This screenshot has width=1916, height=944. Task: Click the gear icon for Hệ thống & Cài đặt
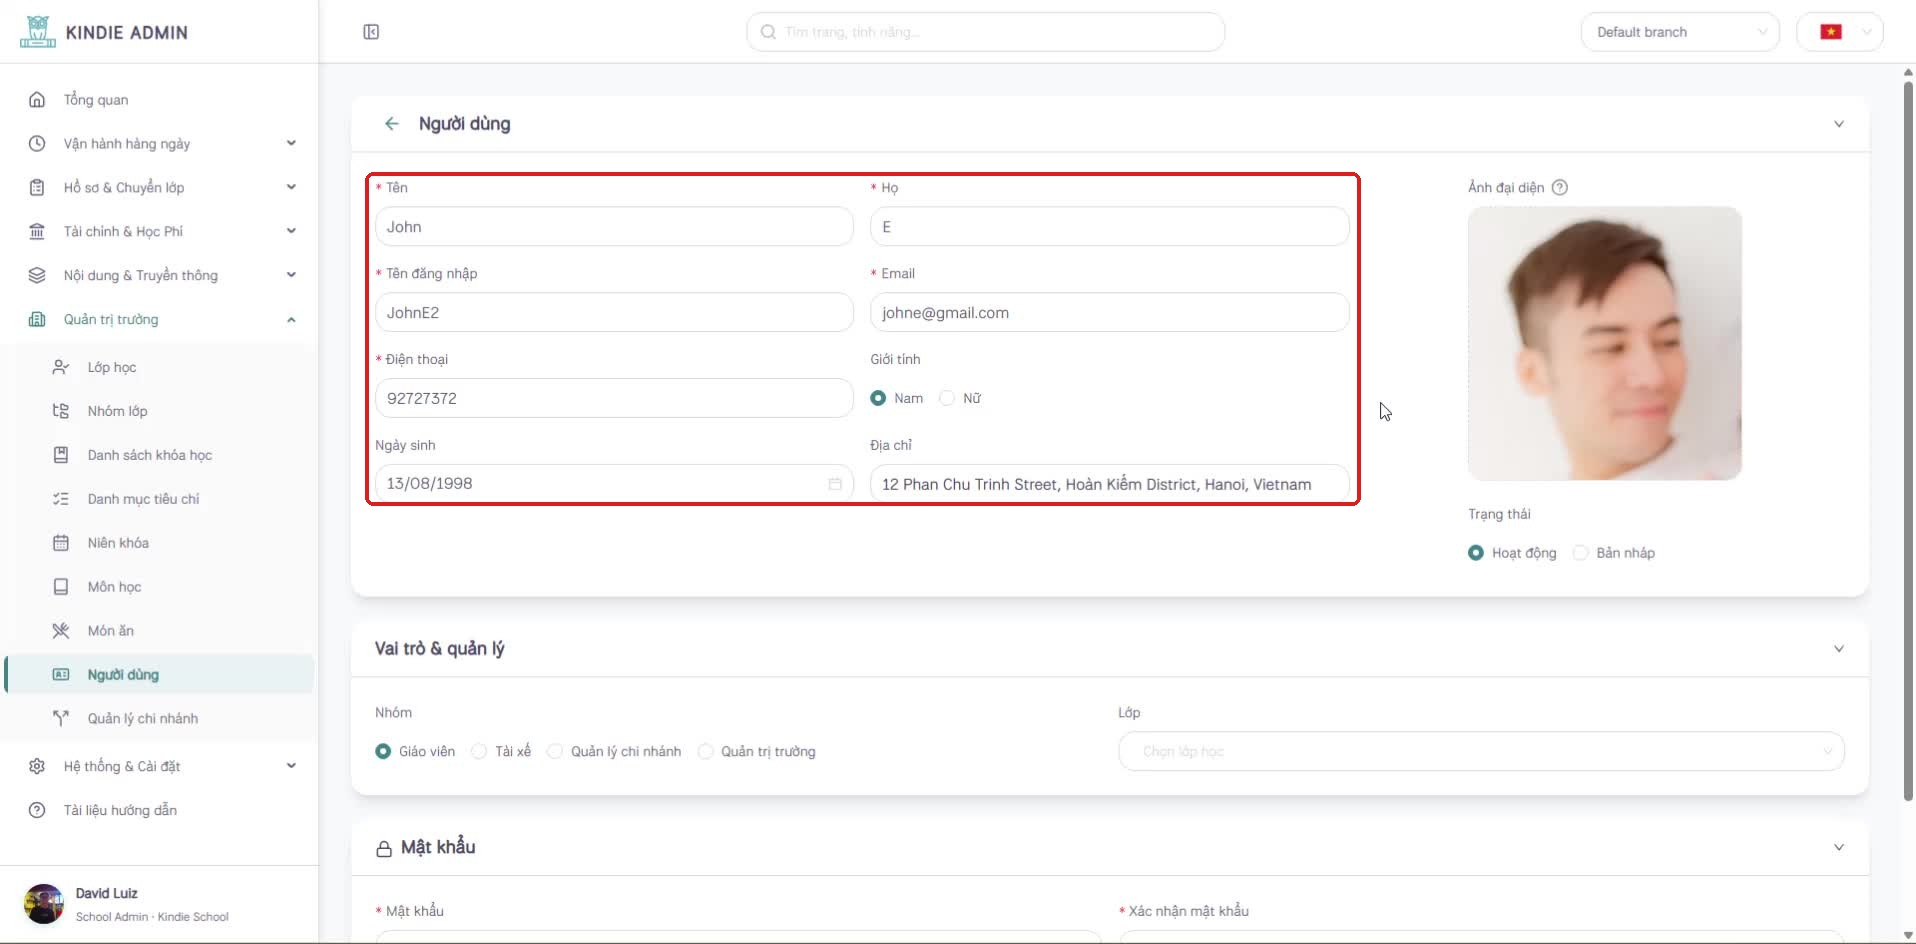37,766
